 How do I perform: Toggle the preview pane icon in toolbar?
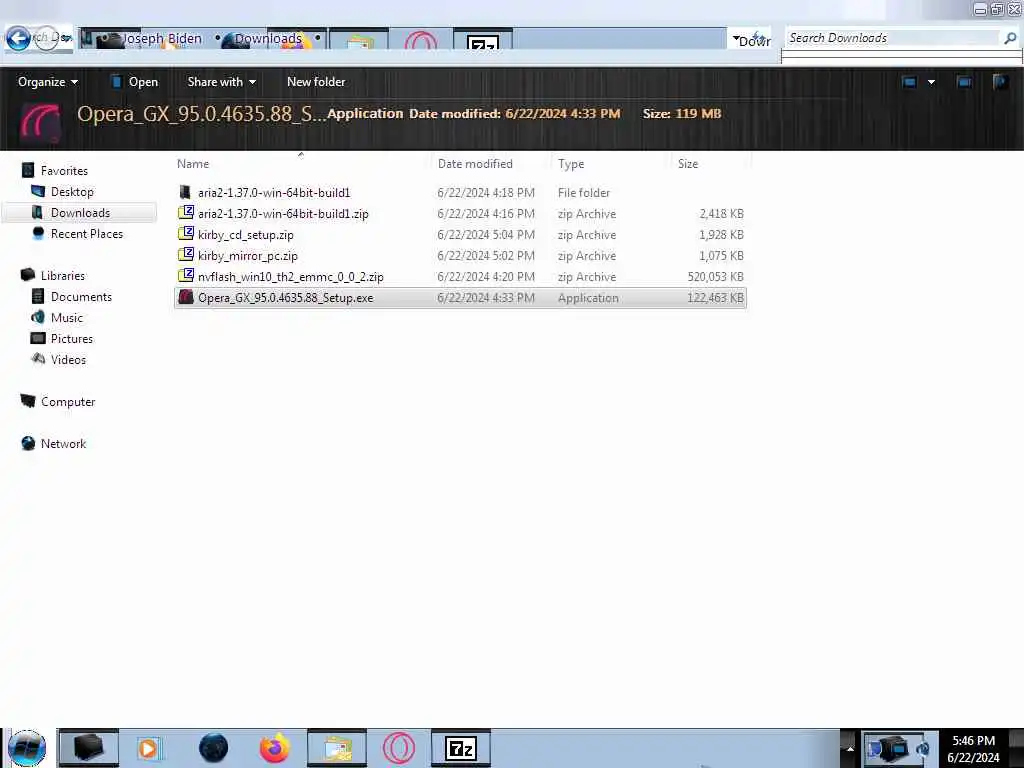click(x=964, y=82)
